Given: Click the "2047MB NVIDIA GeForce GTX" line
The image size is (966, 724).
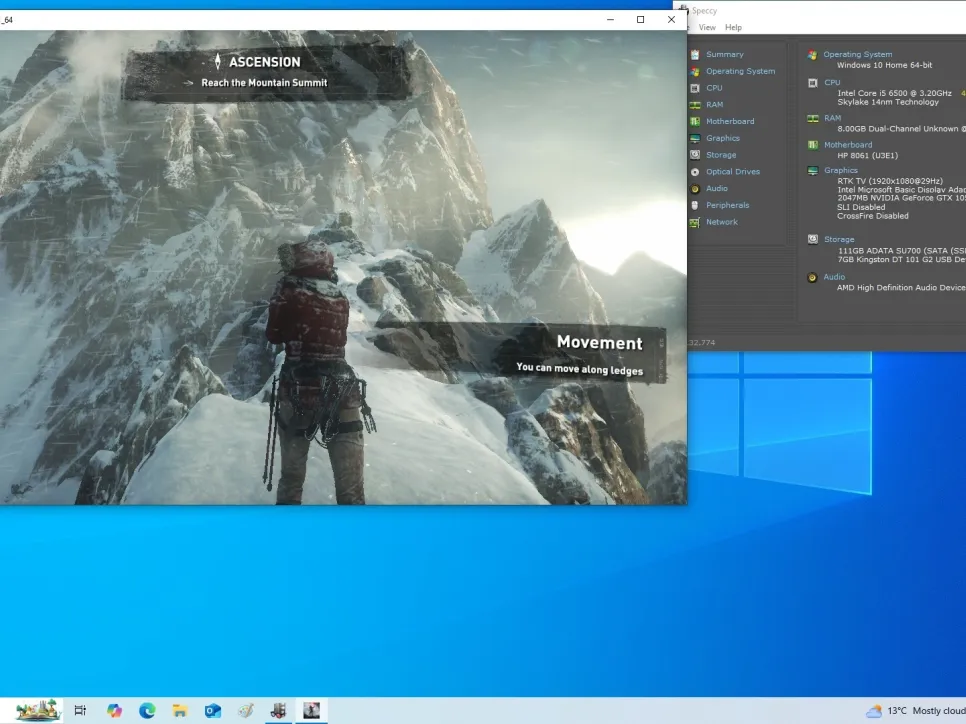Looking at the screenshot, I should [901, 198].
